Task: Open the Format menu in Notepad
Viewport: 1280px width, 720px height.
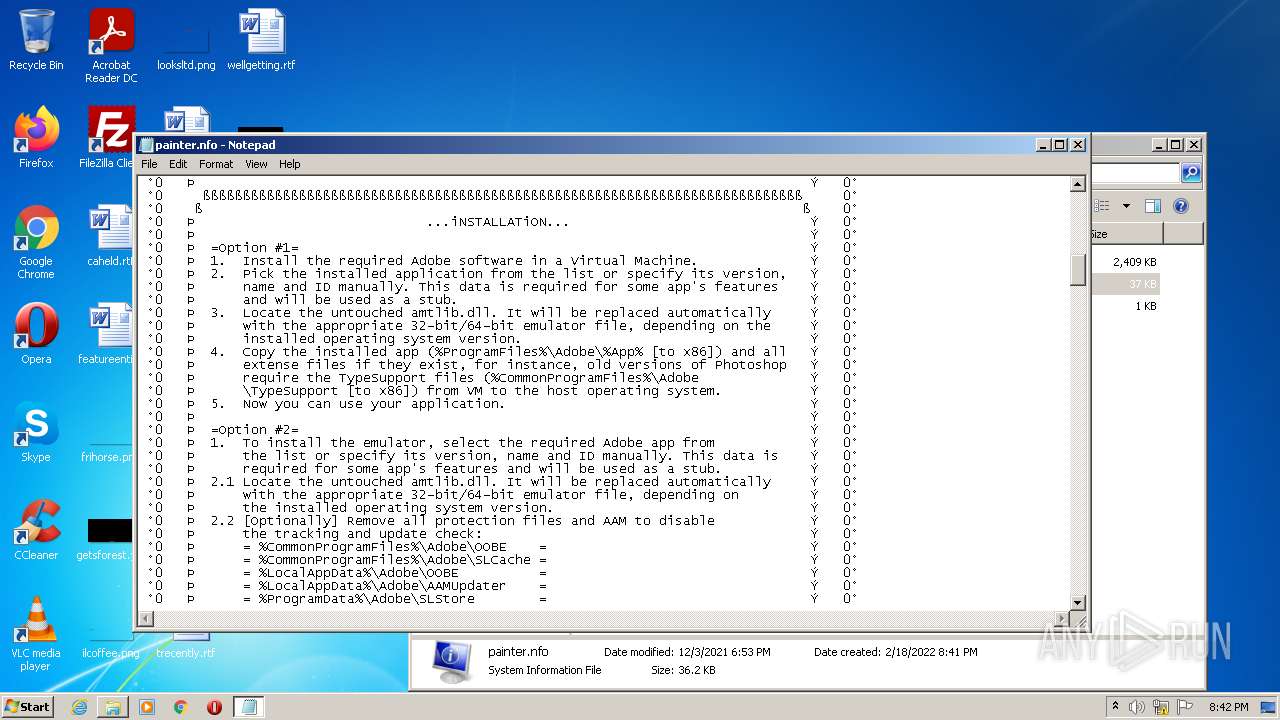Action: 216,164
